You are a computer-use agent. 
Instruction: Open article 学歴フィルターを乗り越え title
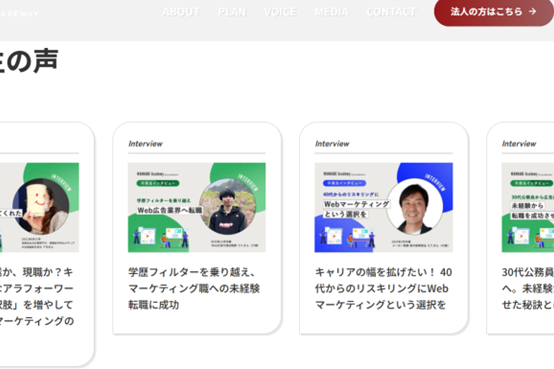coord(194,288)
